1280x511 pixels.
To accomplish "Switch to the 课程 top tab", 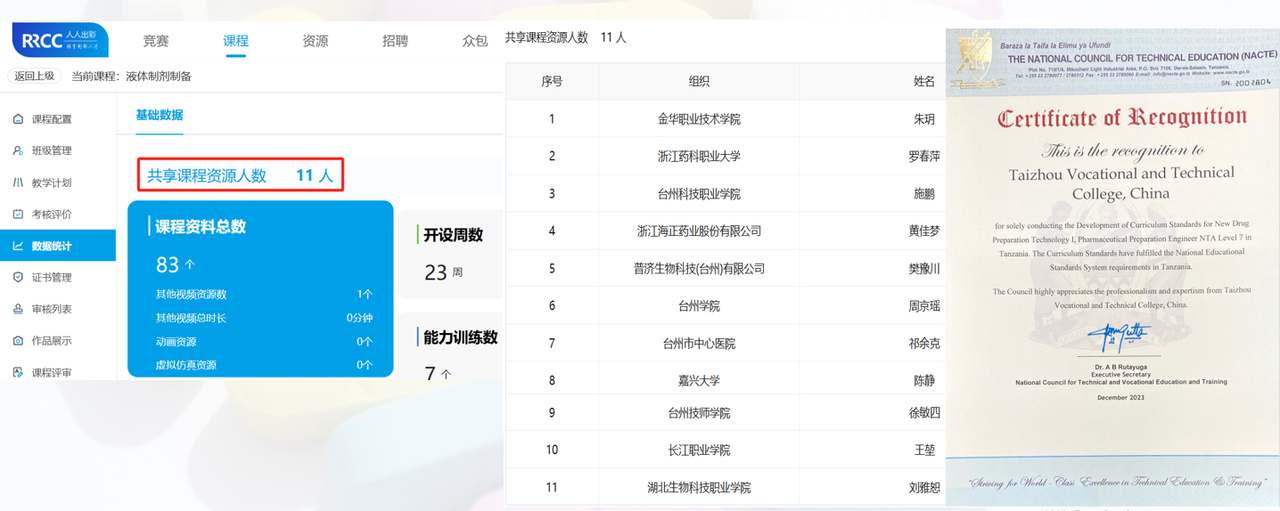I will (236, 41).
